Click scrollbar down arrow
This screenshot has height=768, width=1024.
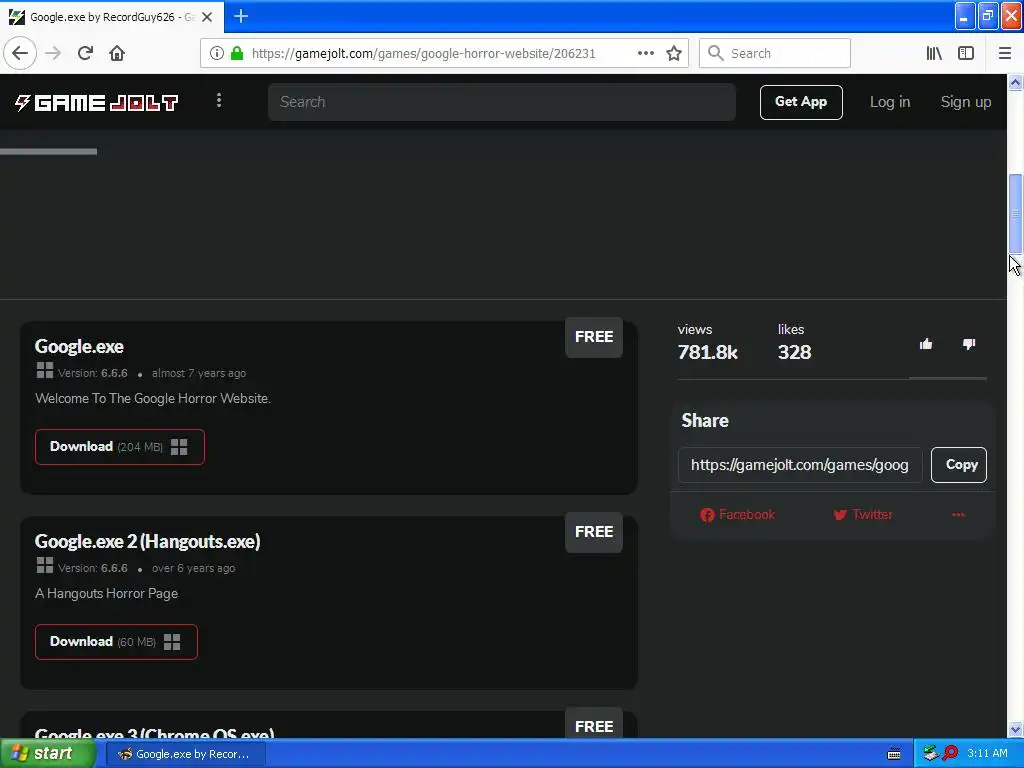tap(1015, 729)
